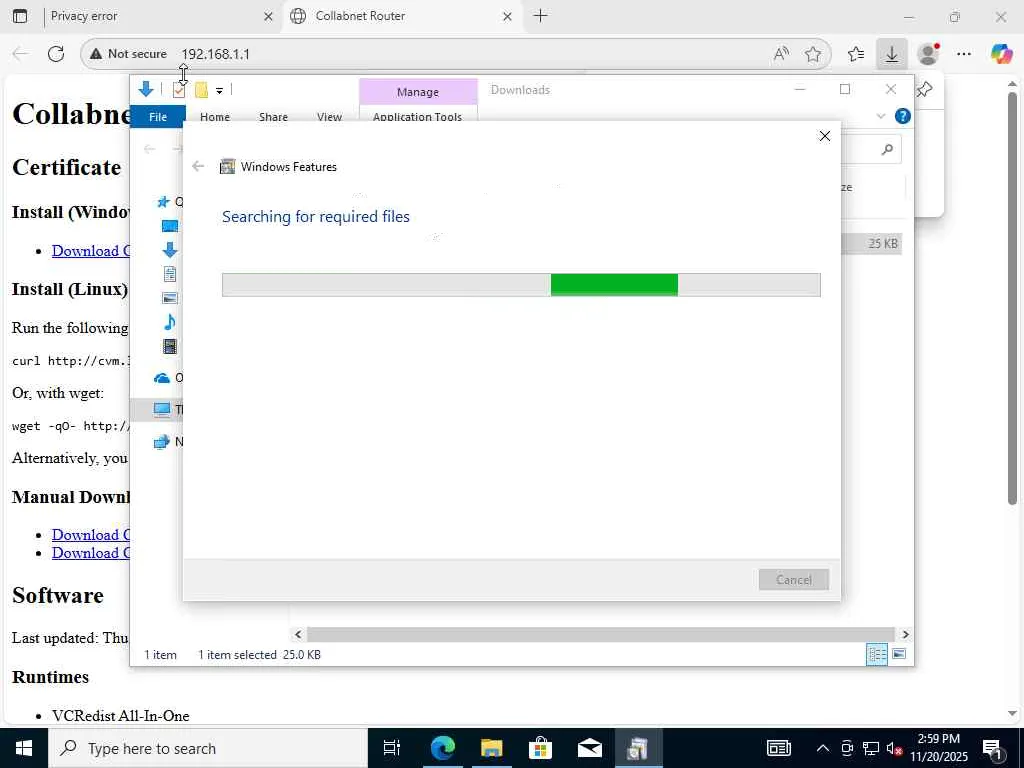This screenshot has width=1024, height=768.
Task: Select the Music note icon in sidebar
Action: pos(170,322)
